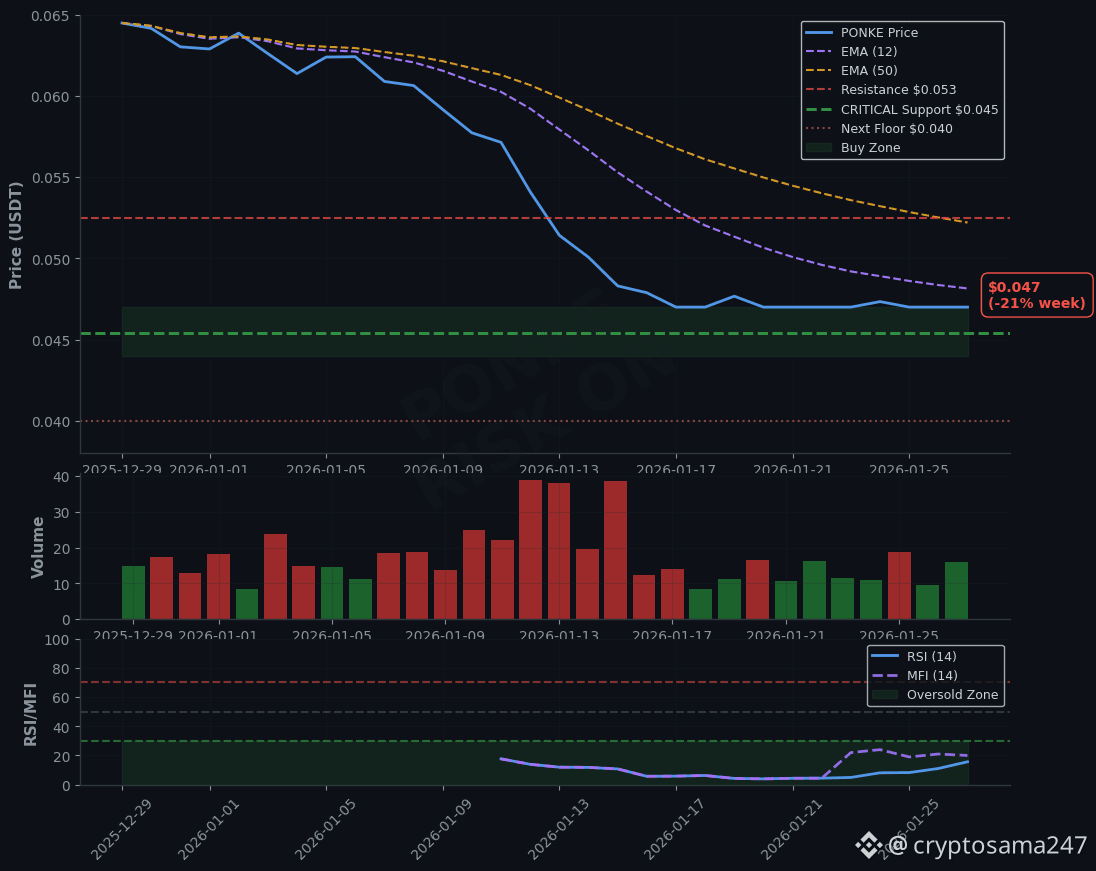Image resolution: width=1096 pixels, height=871 pixels.
Task: Click the RSI (14) legend entry
Action: point(914,656)
